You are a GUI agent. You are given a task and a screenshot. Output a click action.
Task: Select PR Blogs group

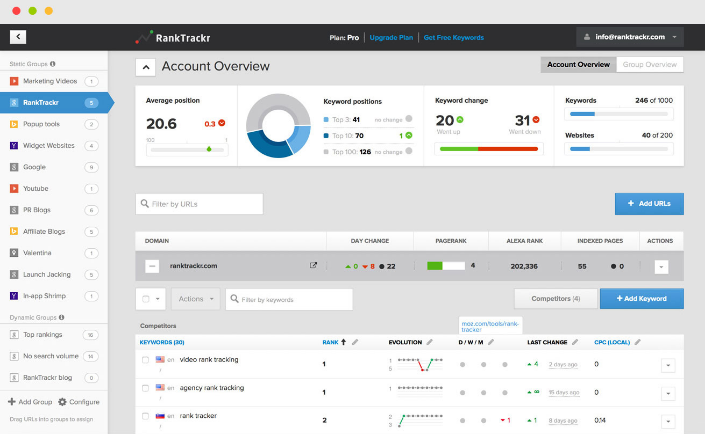[x=54, y=210]
